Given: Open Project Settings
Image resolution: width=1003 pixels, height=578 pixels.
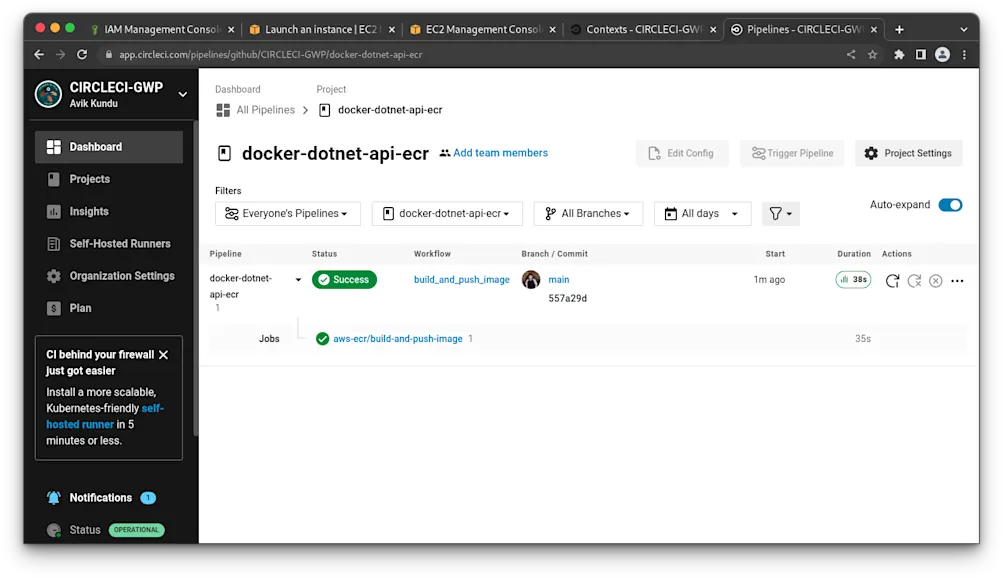Looking at the screenshot, I should [x=908, y=153].
